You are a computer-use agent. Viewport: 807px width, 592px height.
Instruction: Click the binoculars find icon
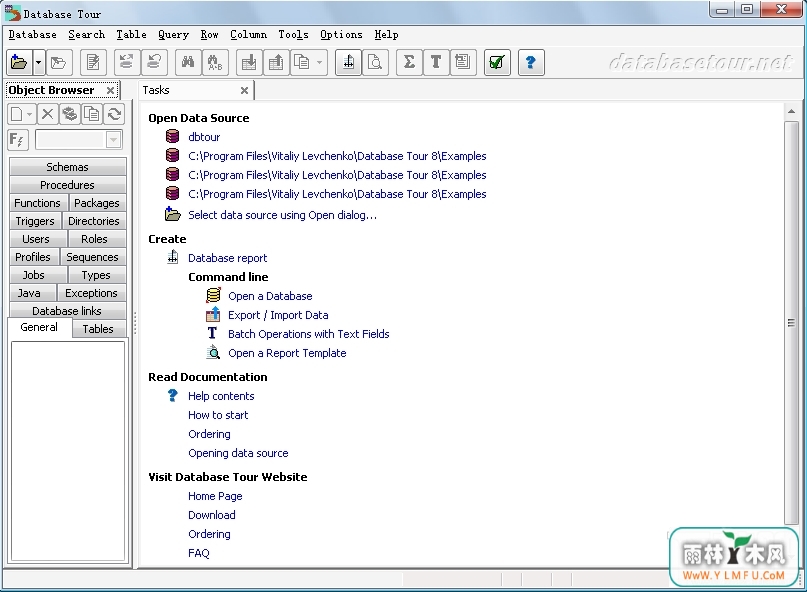click(188, 63)
